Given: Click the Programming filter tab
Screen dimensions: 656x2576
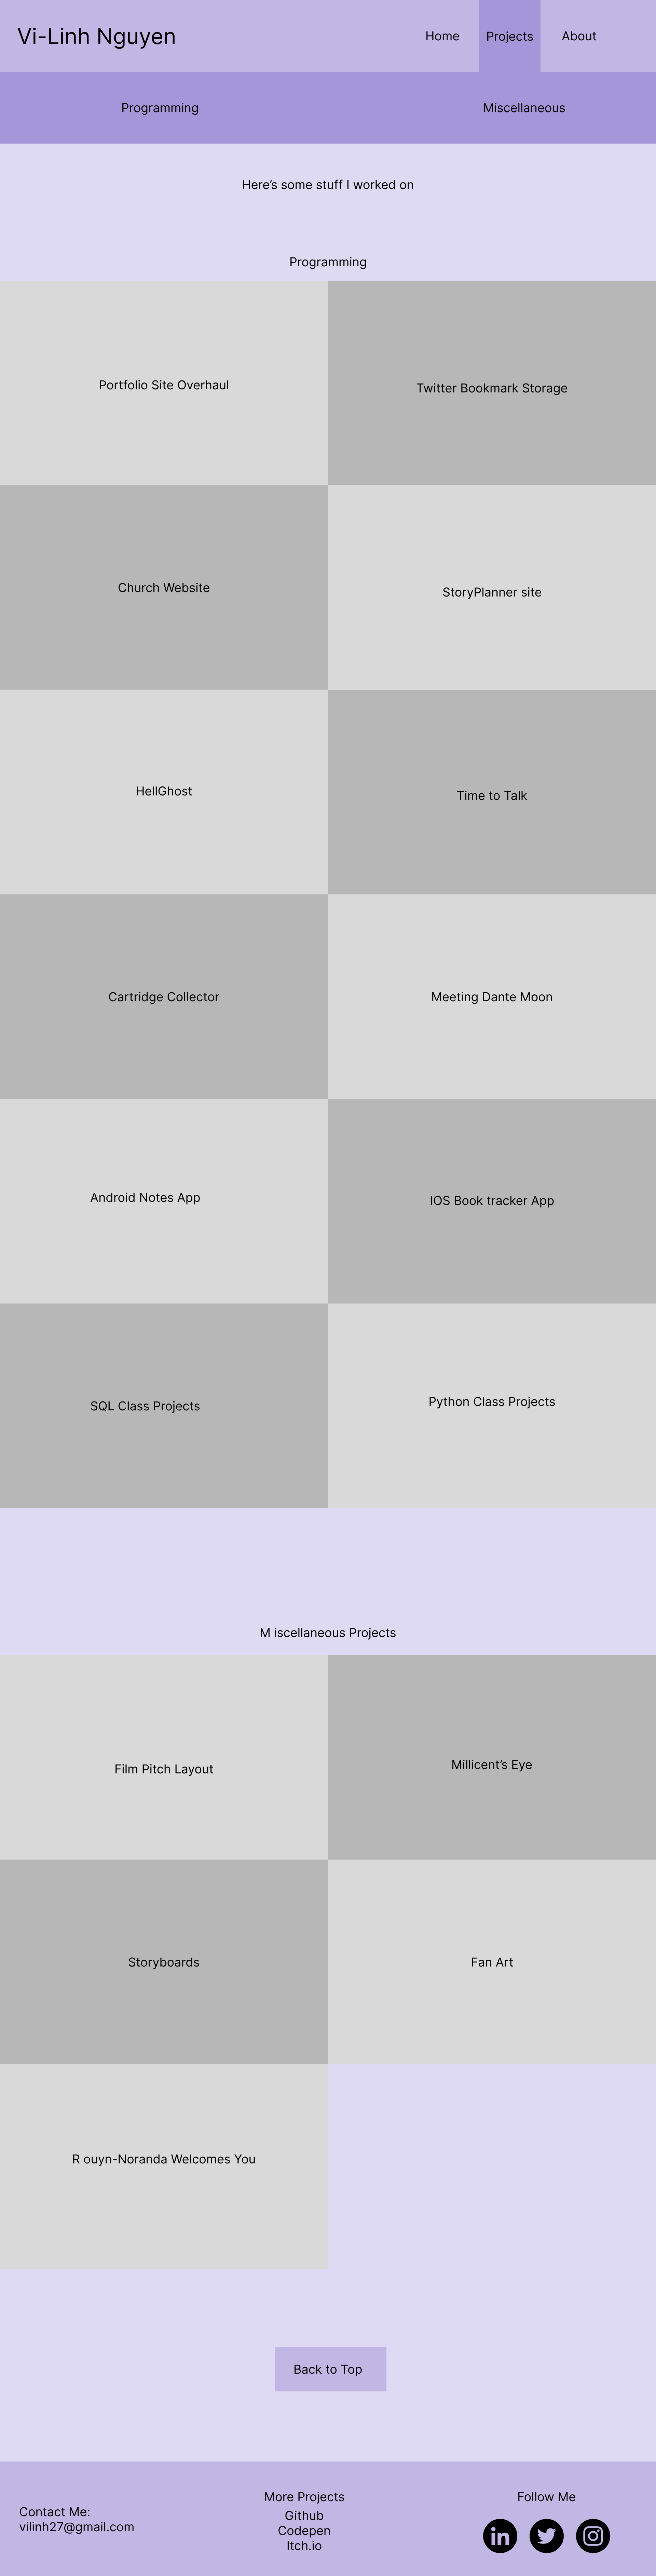Looking at the screenshot, I should 160,107.
